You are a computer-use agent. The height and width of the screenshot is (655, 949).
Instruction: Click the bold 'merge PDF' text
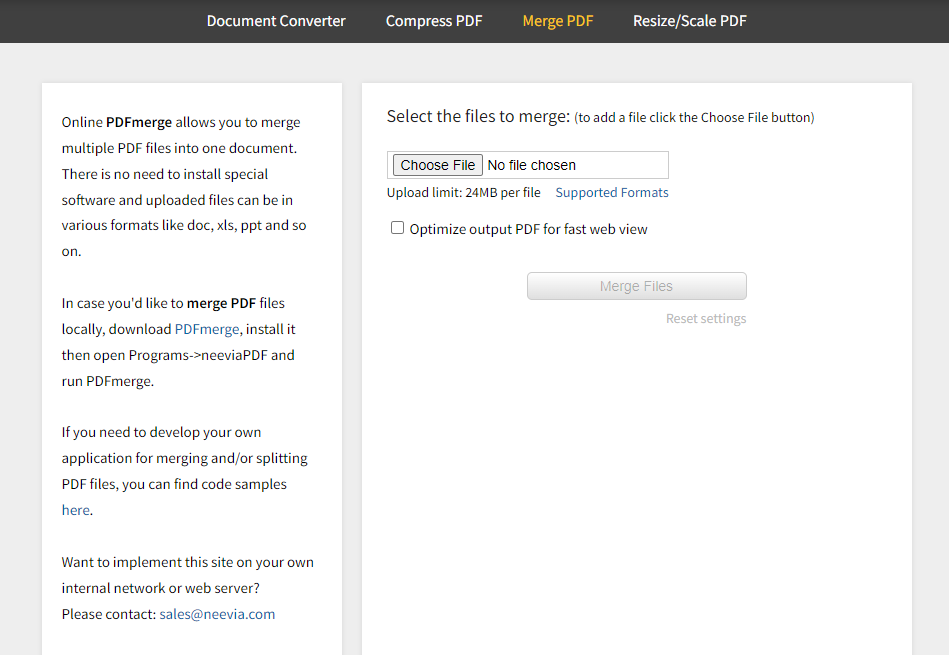click(221, 303)
